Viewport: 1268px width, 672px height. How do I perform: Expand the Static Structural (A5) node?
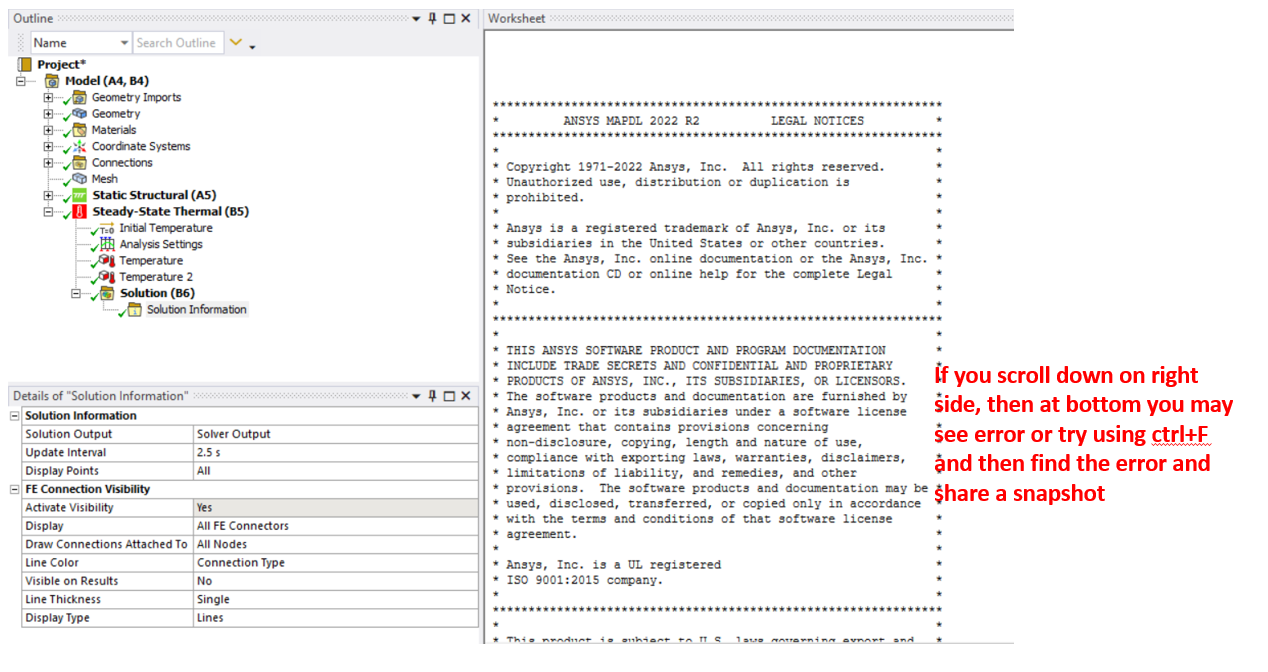point(48,195)
